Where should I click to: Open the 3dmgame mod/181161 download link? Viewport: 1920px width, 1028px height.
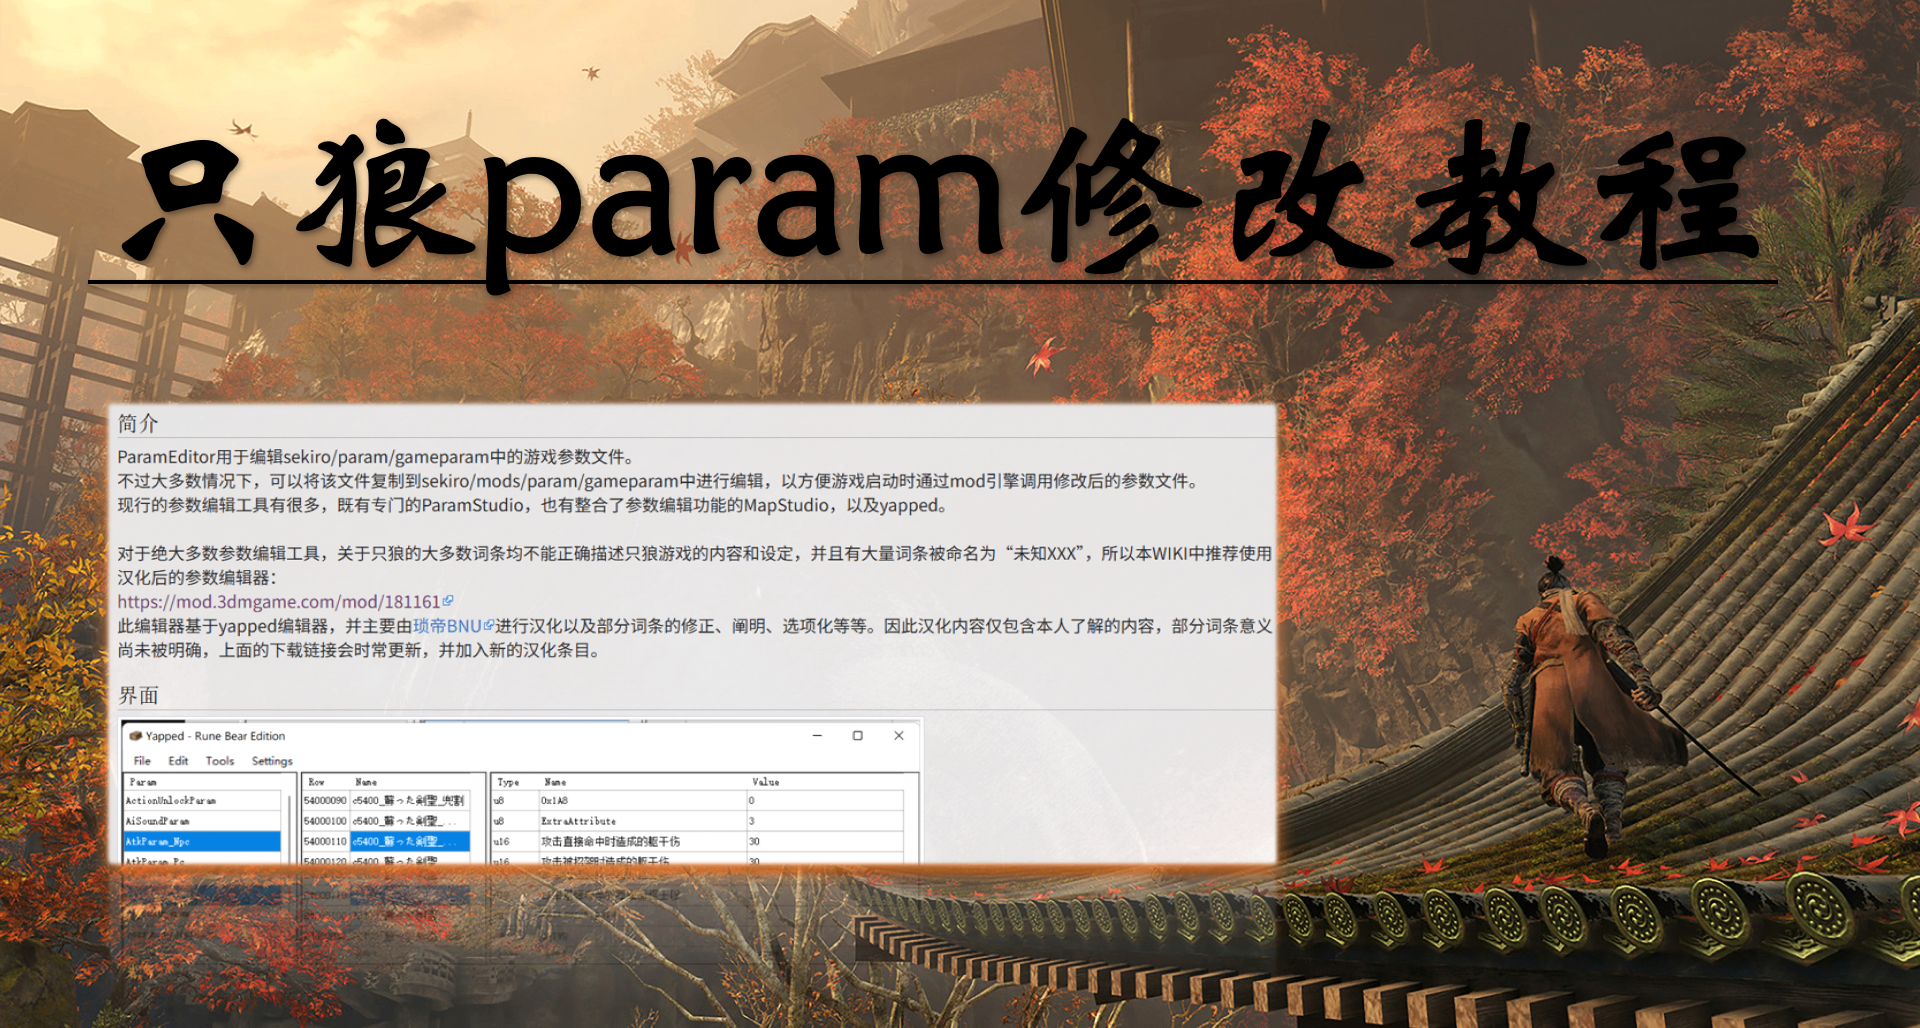279,602
